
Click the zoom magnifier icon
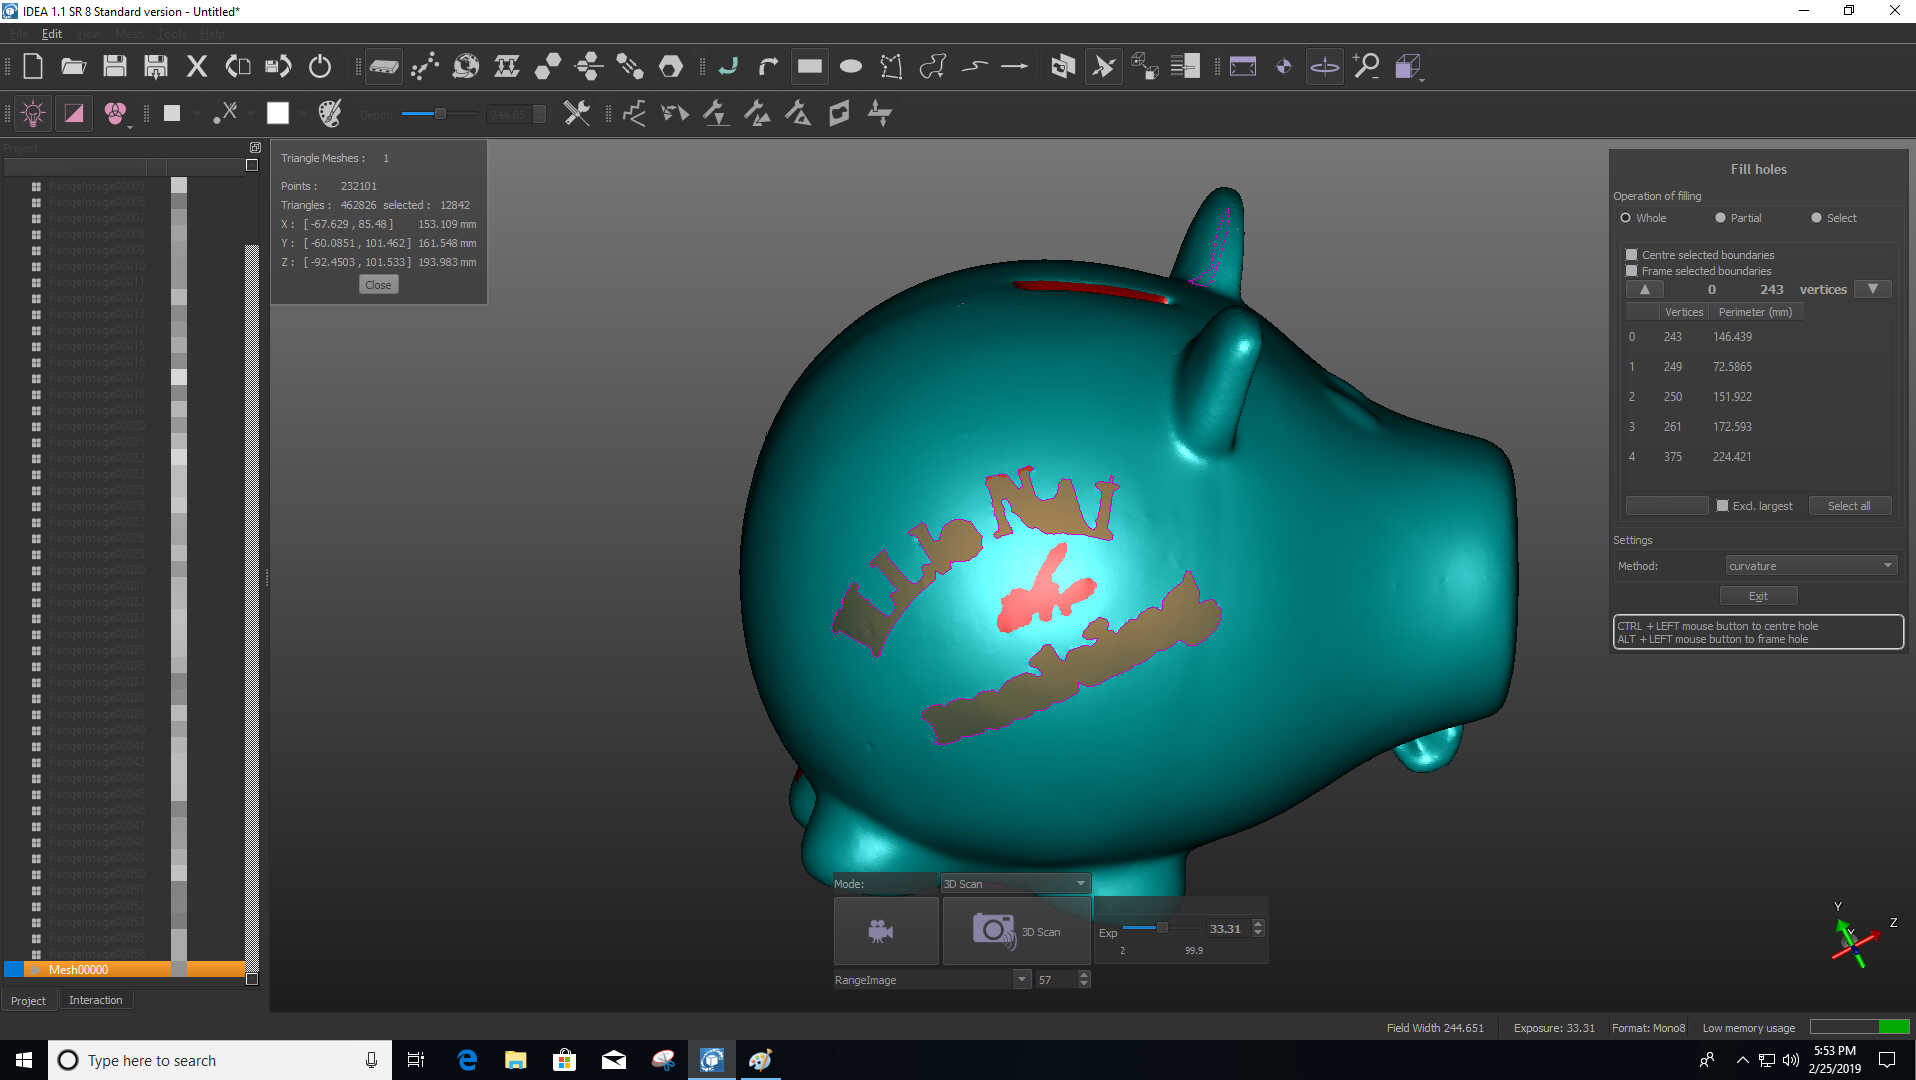(x=1366, y=67)
